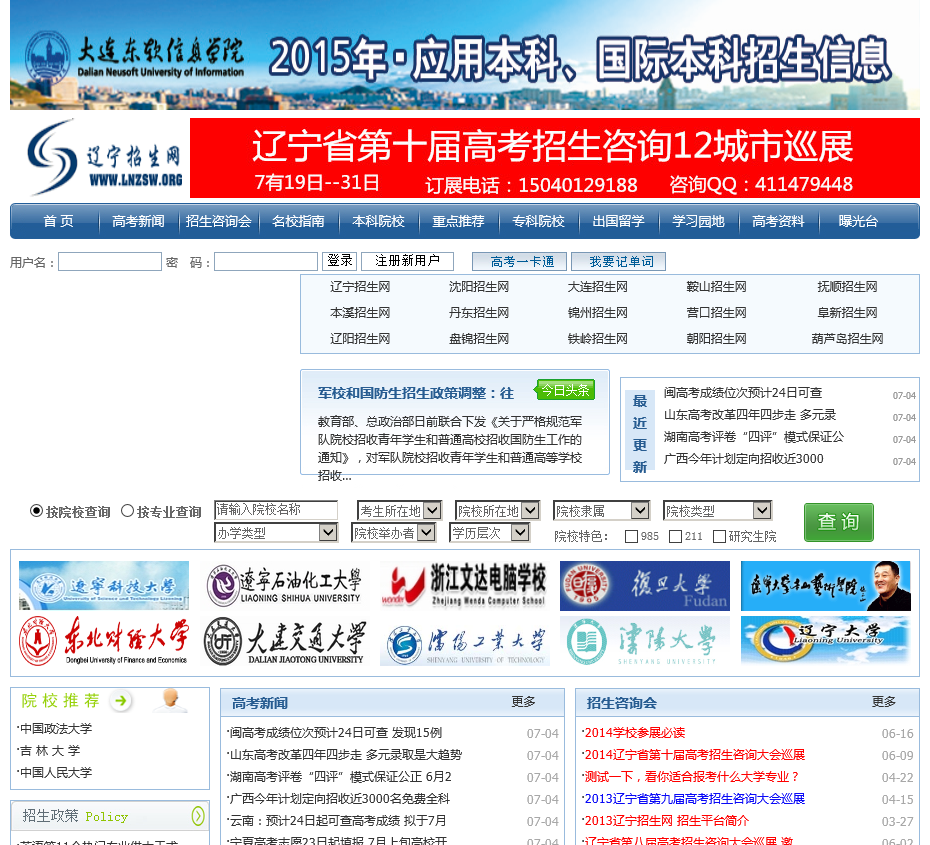
Task: Click 更多 in the 招生咨询会 header
Action: [884, 701]
